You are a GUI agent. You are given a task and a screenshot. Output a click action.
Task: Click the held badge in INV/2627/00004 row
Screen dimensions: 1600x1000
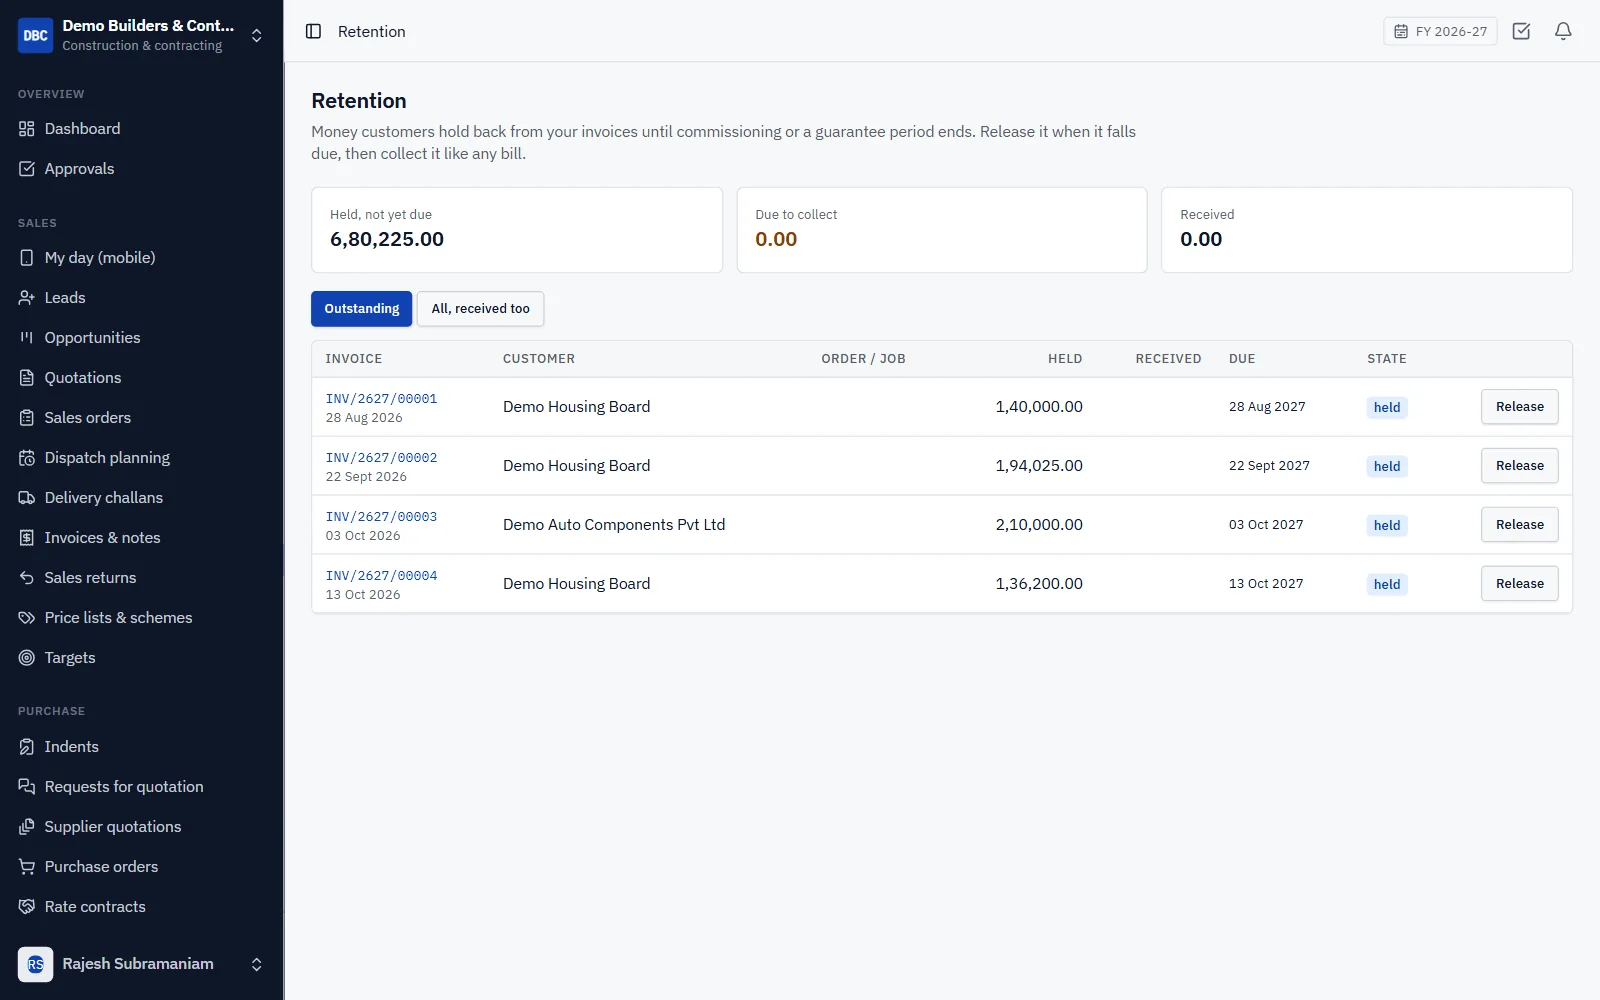[1387, 585]
